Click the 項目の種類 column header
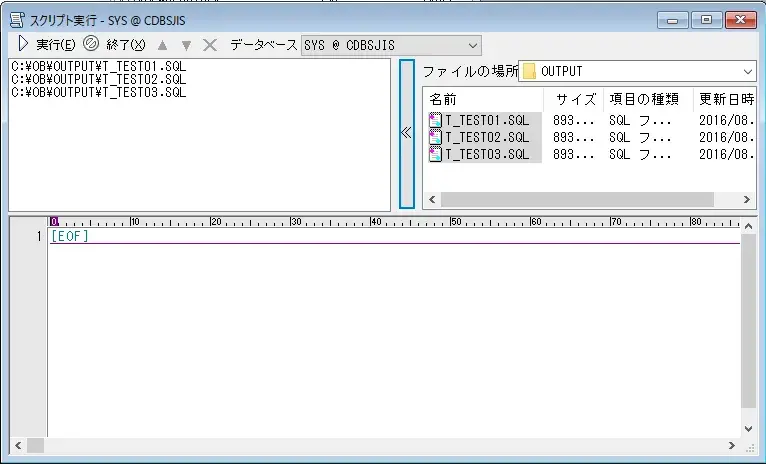The image size is (766, 464). (646, 99)
